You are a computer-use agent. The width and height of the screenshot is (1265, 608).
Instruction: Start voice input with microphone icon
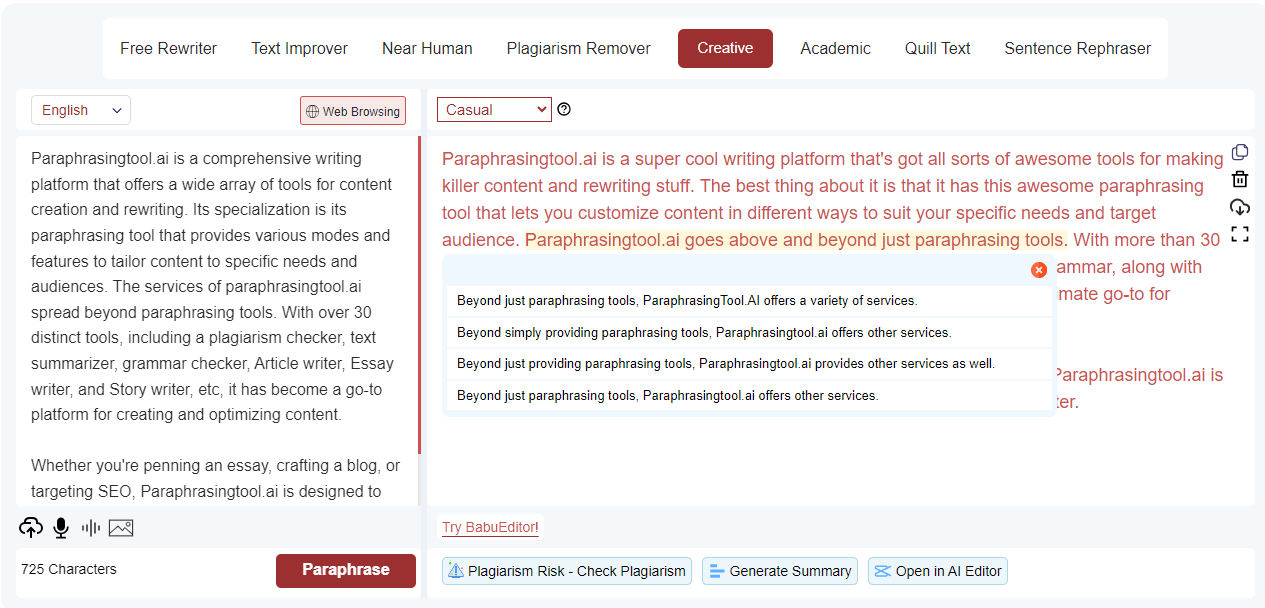point(61,527)
